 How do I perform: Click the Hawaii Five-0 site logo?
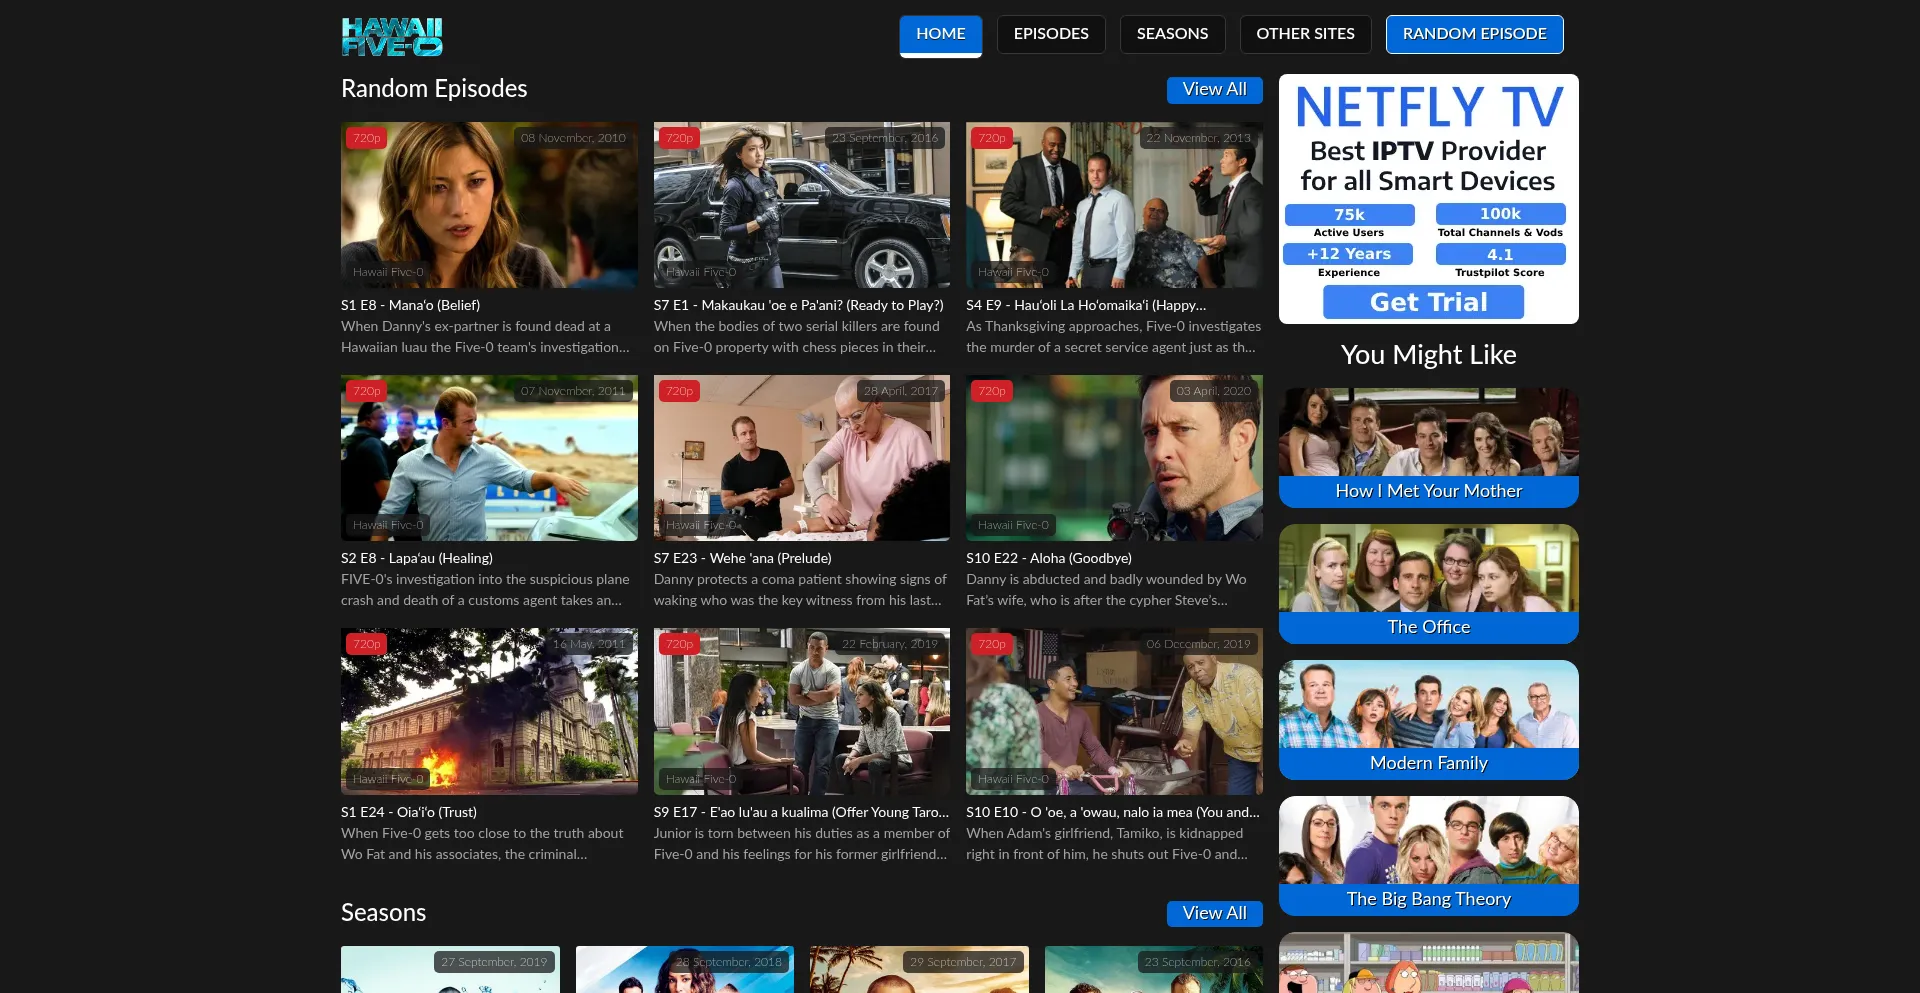tap(391, 36)
